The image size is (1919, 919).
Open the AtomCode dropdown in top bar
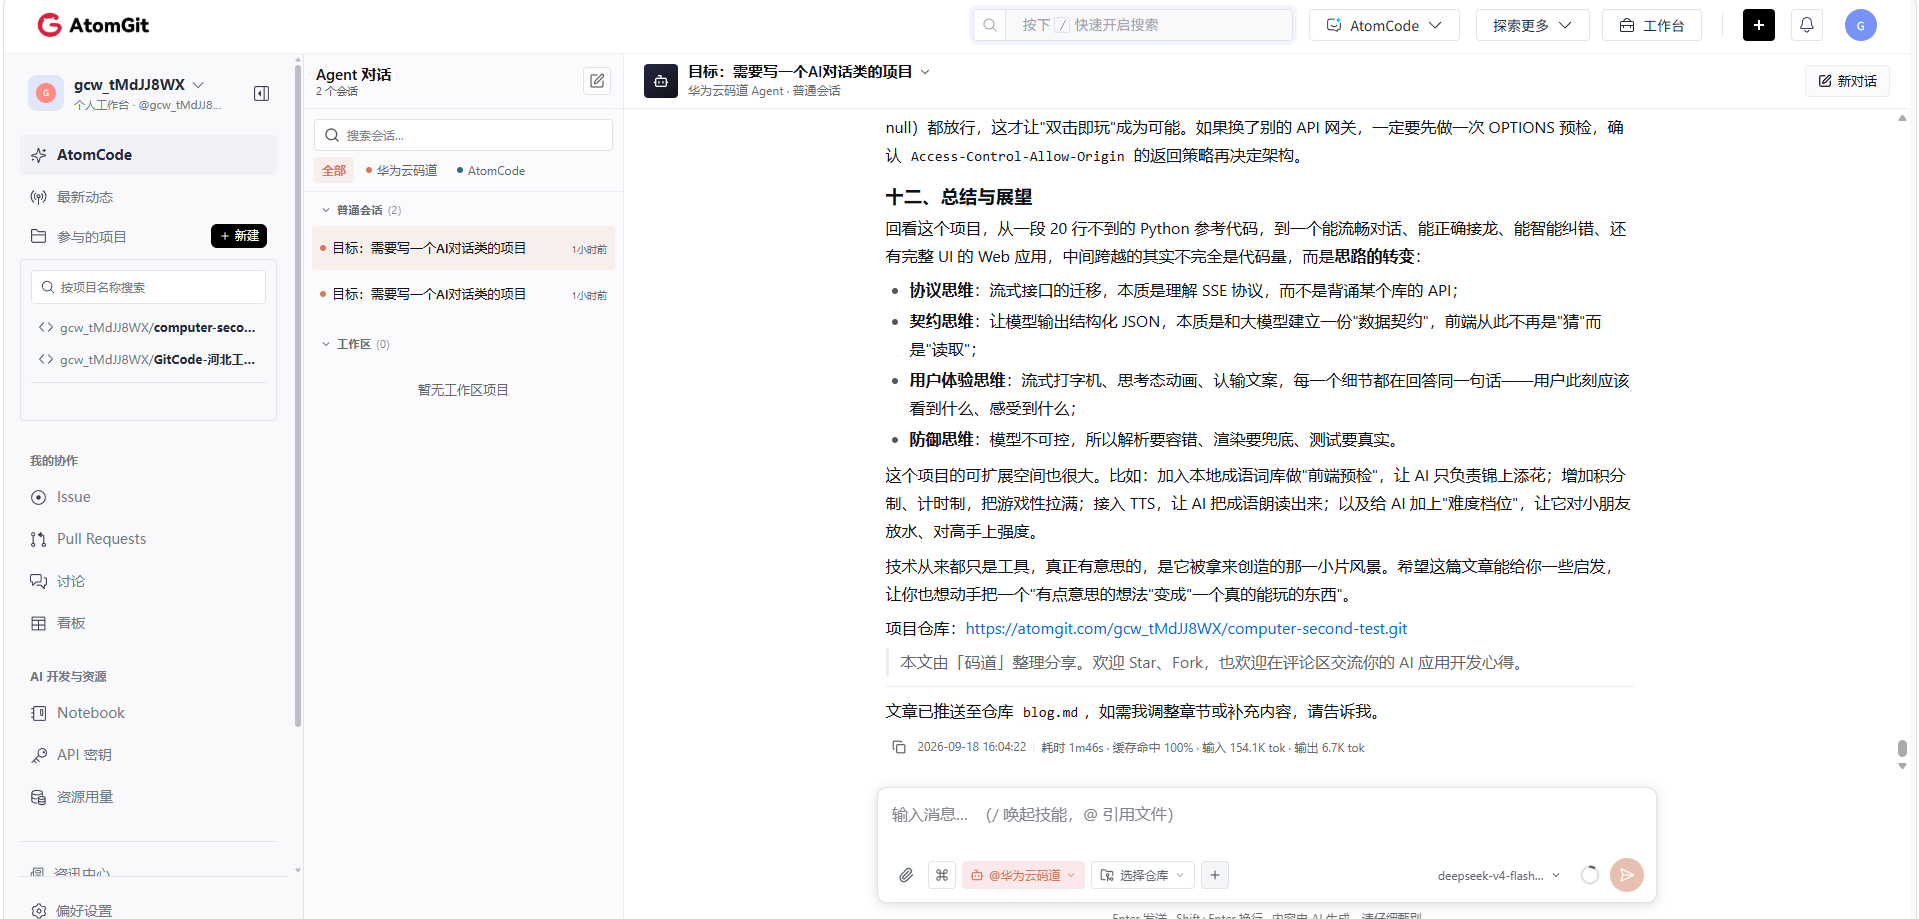point(1384,25)
